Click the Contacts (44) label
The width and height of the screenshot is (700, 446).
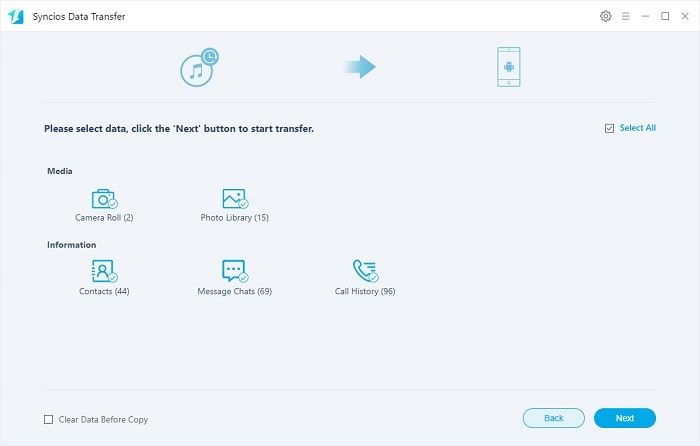point(104,292)
